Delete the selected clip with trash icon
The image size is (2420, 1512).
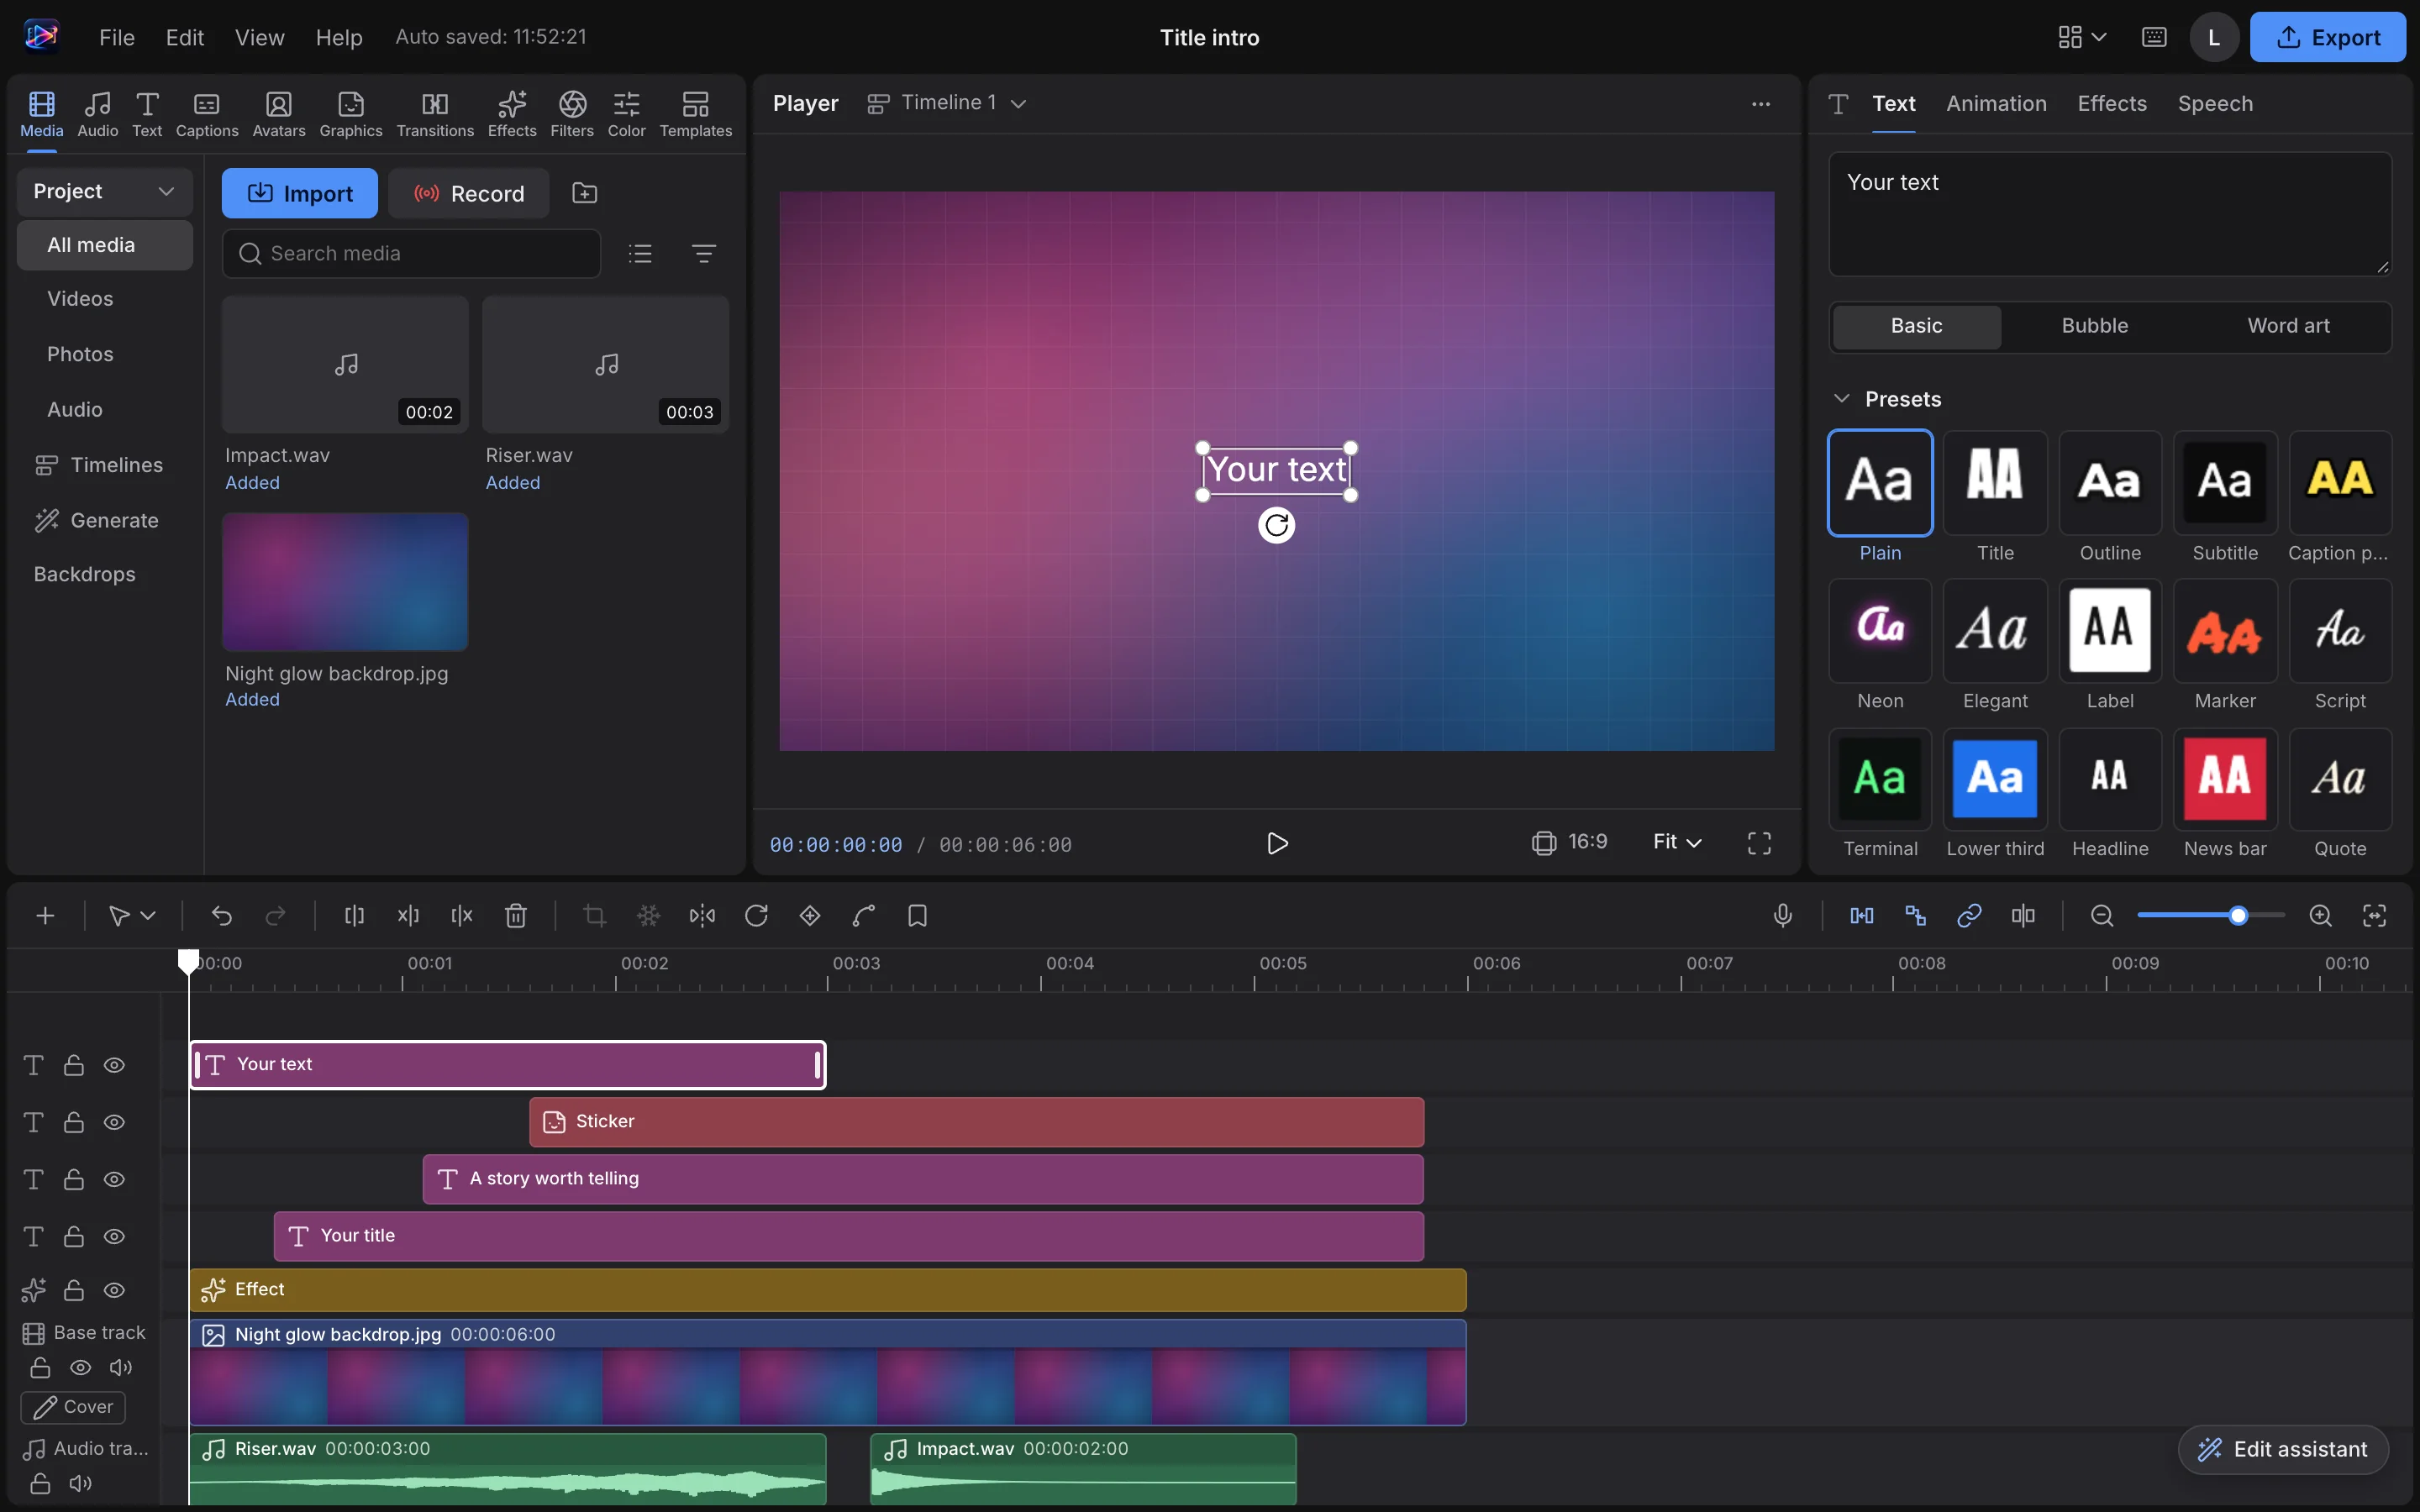tap(516, 915)
